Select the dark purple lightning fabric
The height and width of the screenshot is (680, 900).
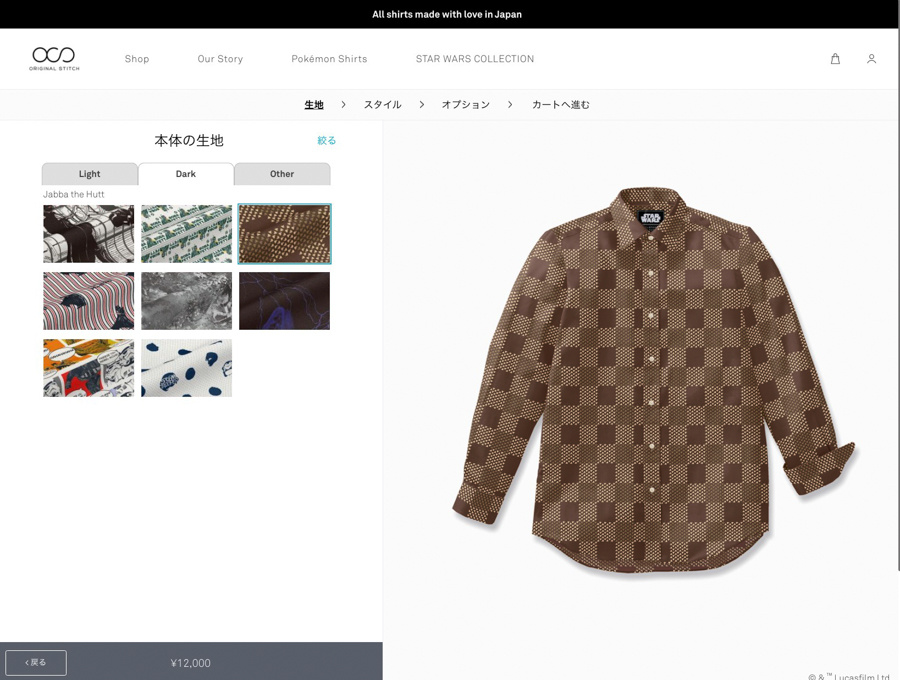coord(285,301)
